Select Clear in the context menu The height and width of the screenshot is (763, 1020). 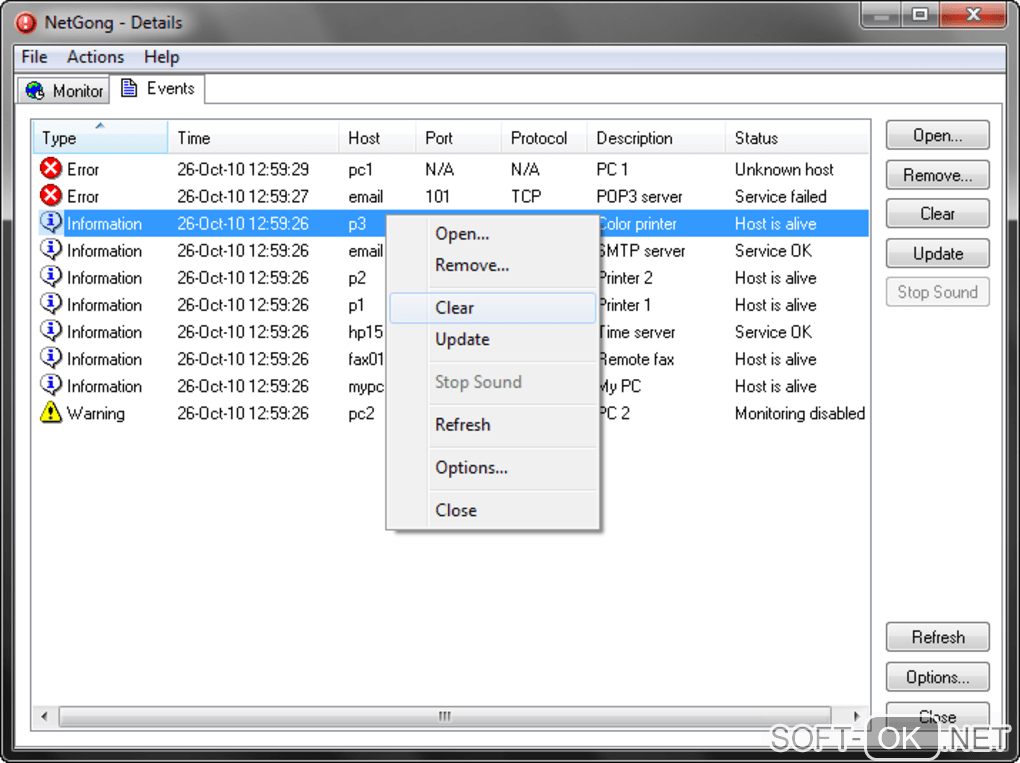pyautogui.click(x=492, y=308)
